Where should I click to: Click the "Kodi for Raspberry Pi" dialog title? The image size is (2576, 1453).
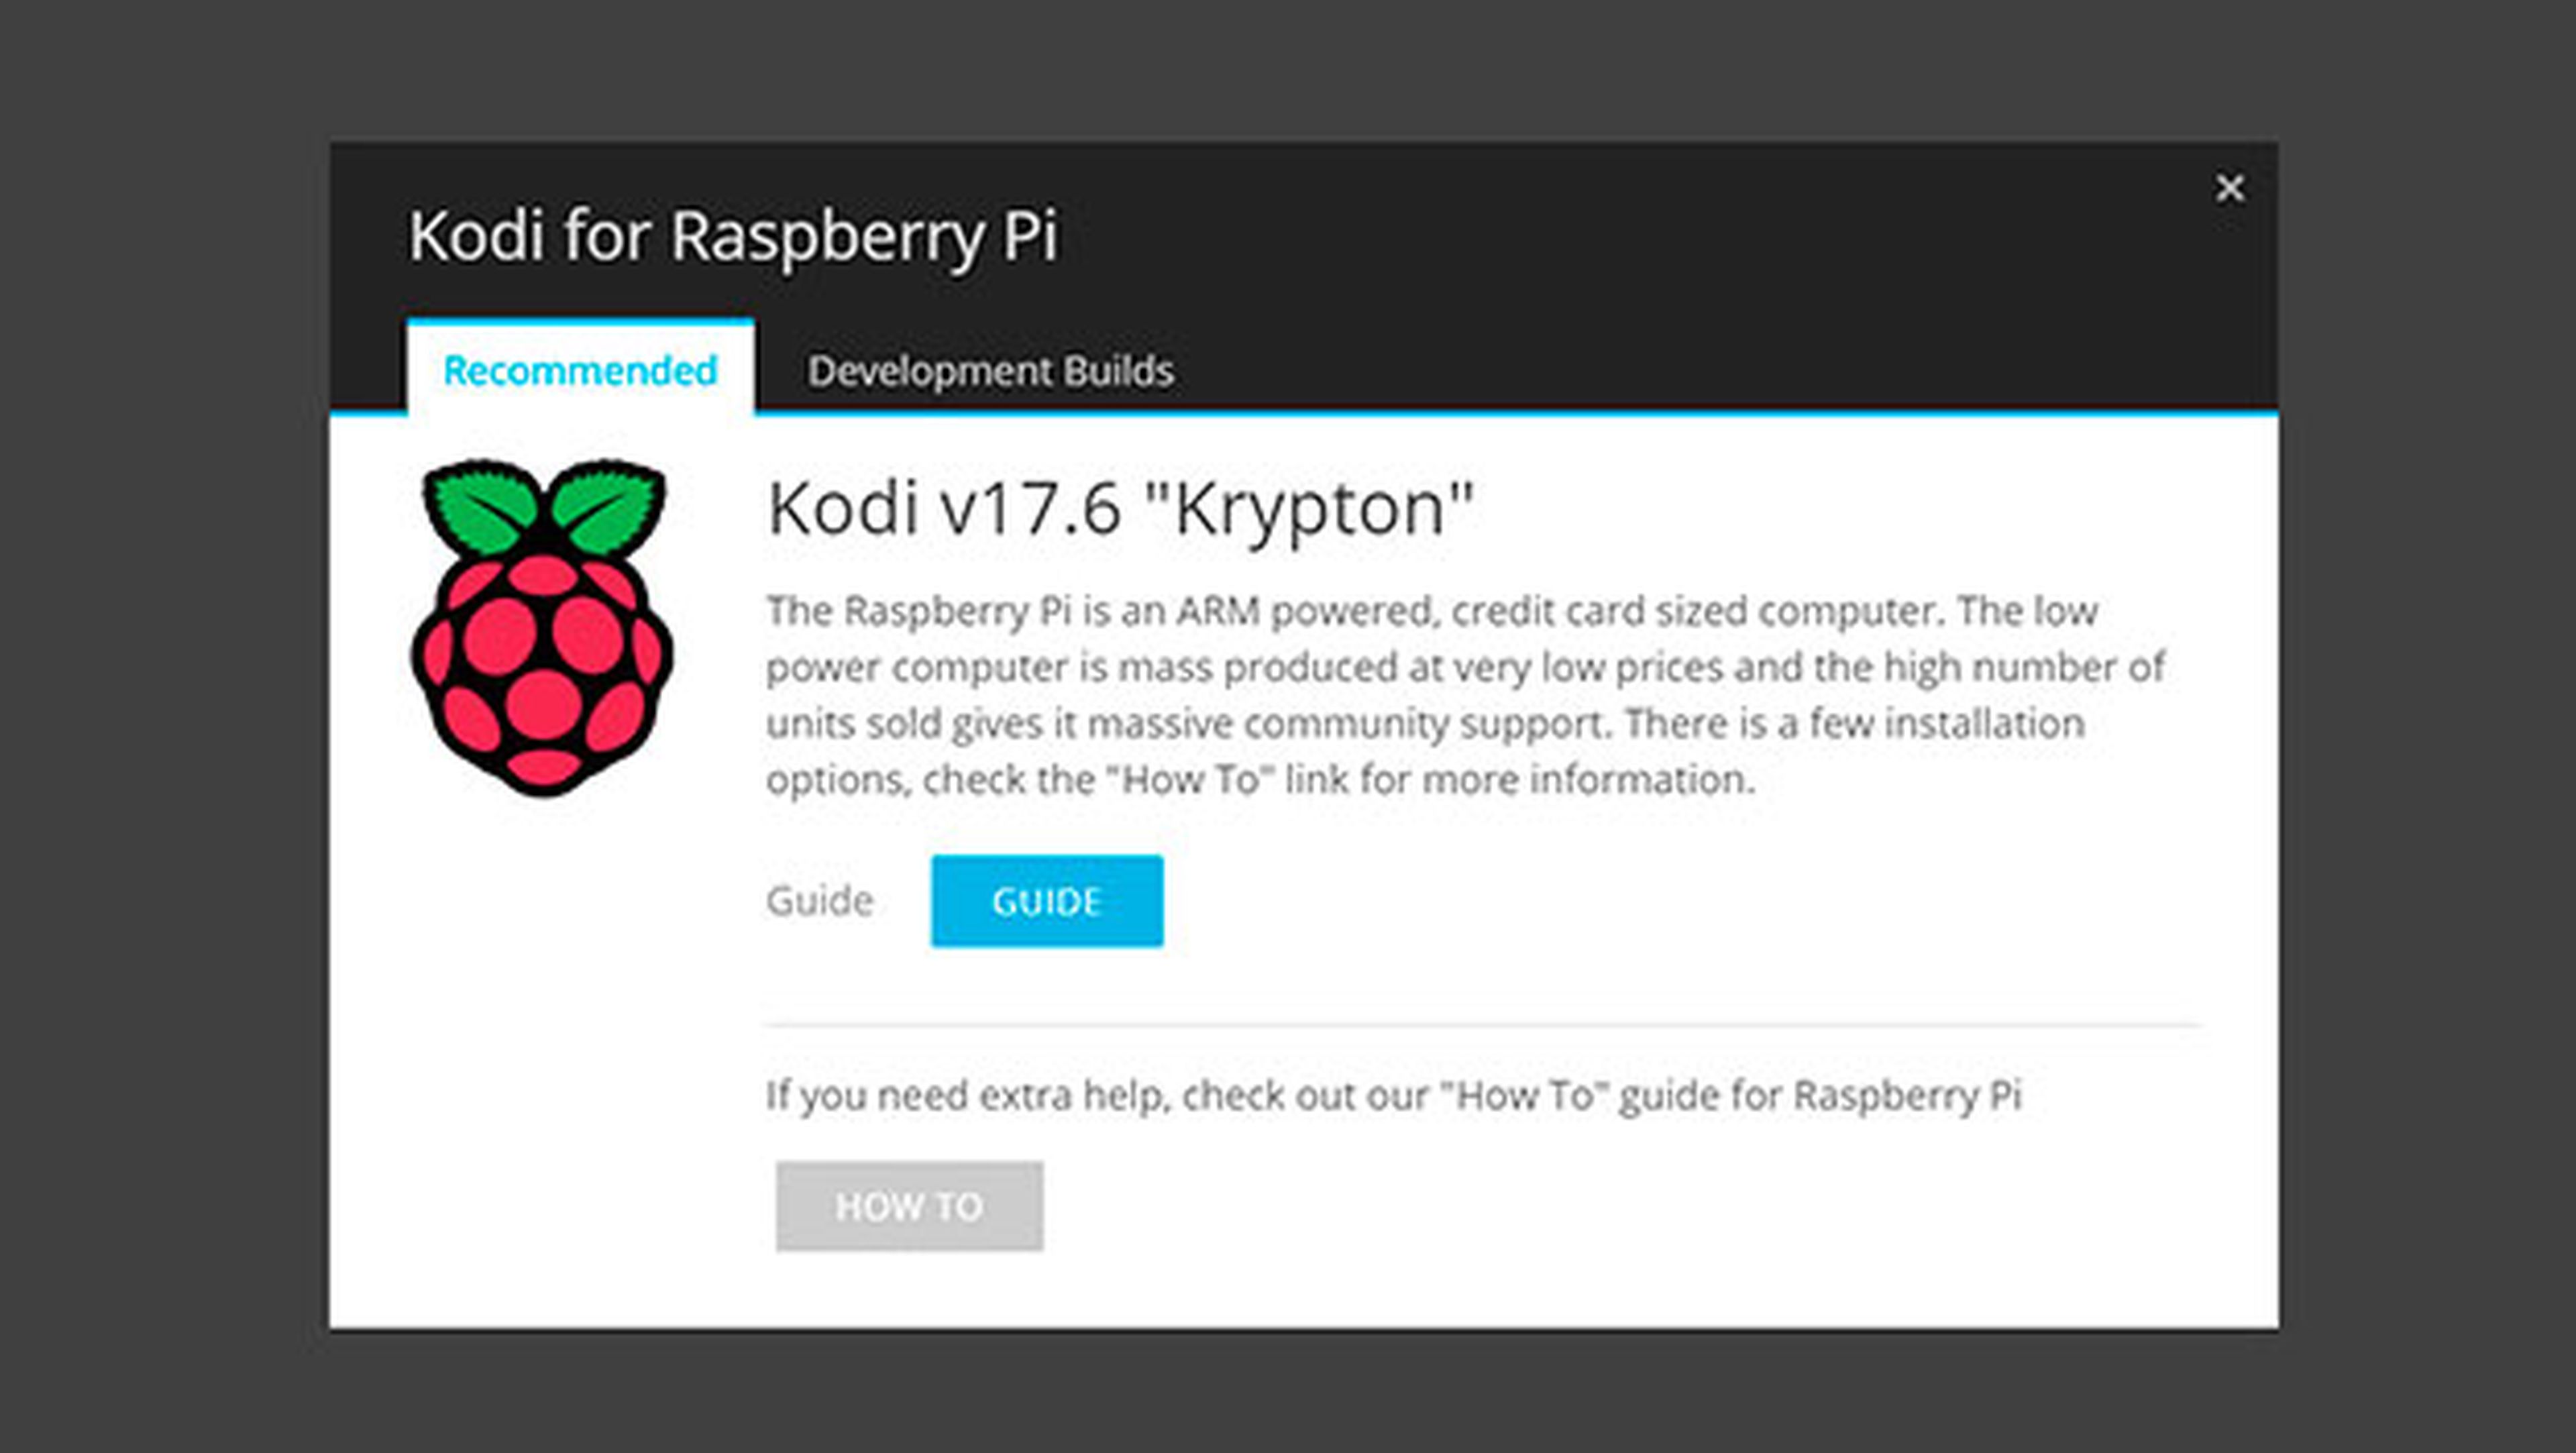pyautogui.click(x=733, y=237)
